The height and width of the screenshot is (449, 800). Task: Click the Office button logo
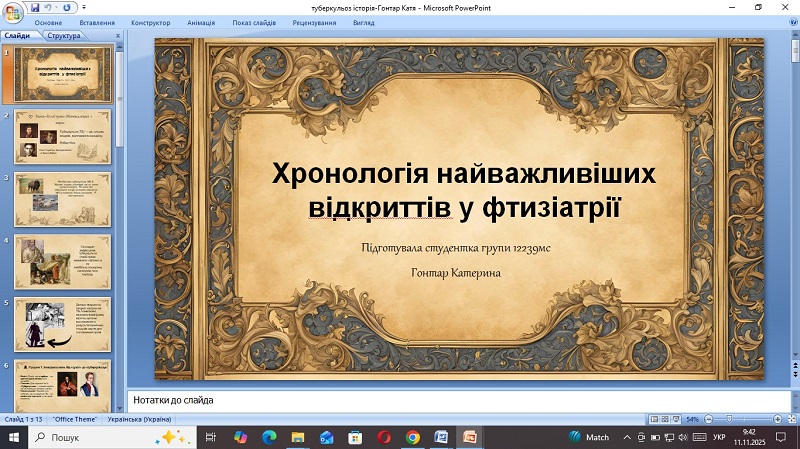(12, 11)
